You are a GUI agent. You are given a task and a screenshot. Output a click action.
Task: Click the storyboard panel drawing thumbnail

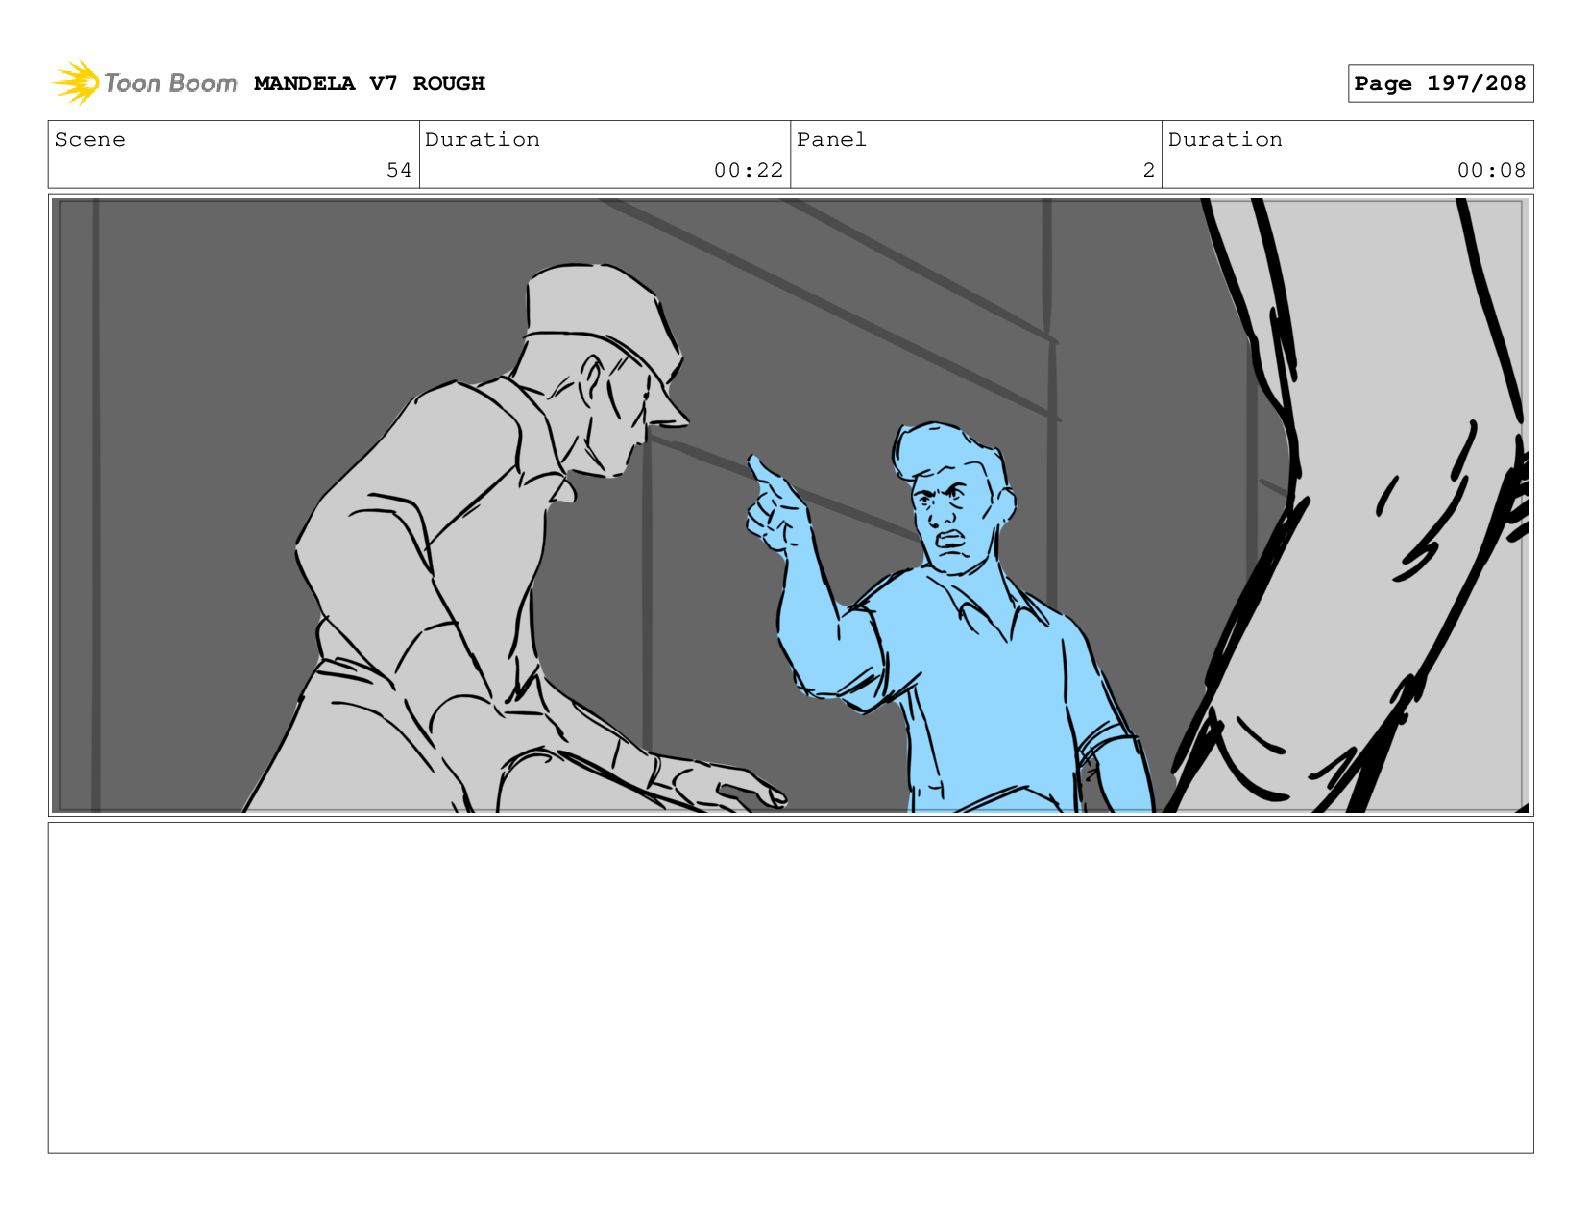(x=790, y=505)
